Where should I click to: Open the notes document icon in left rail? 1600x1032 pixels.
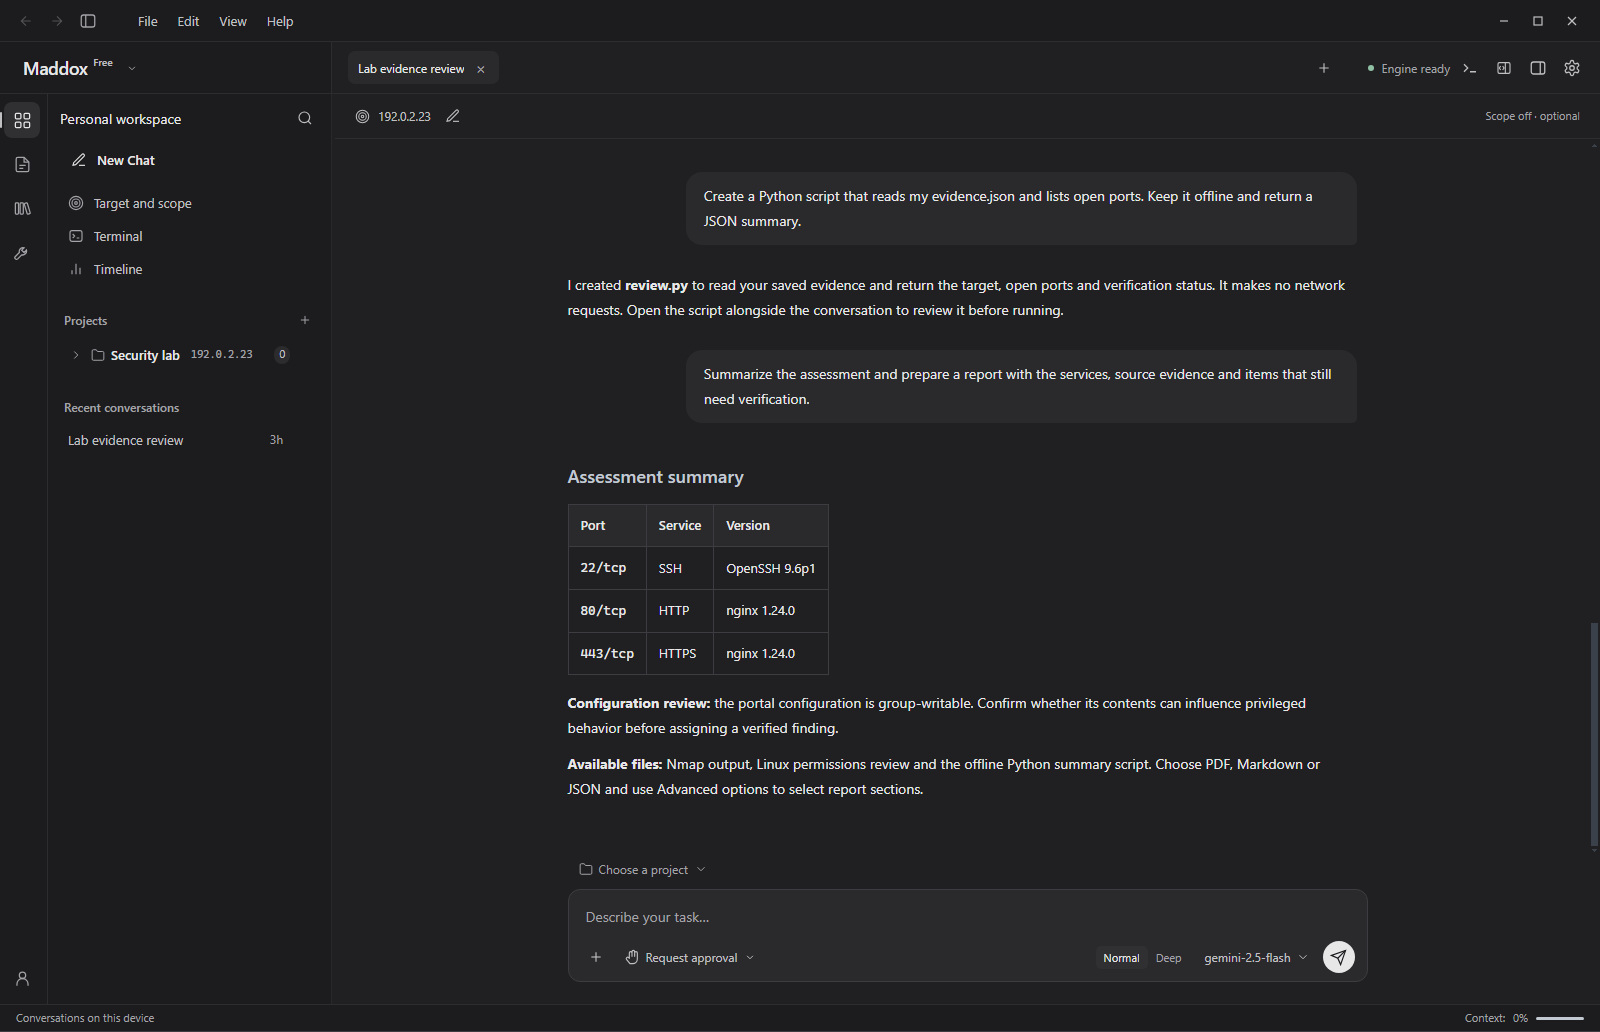[22, 165]
